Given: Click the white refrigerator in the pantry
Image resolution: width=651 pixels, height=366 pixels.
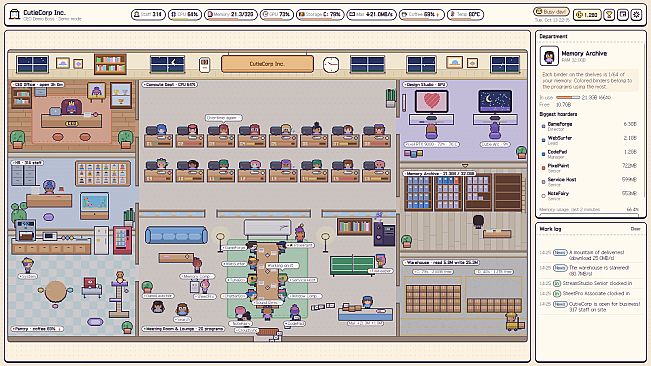Looking at the screenshot, I should pos(101,240).
